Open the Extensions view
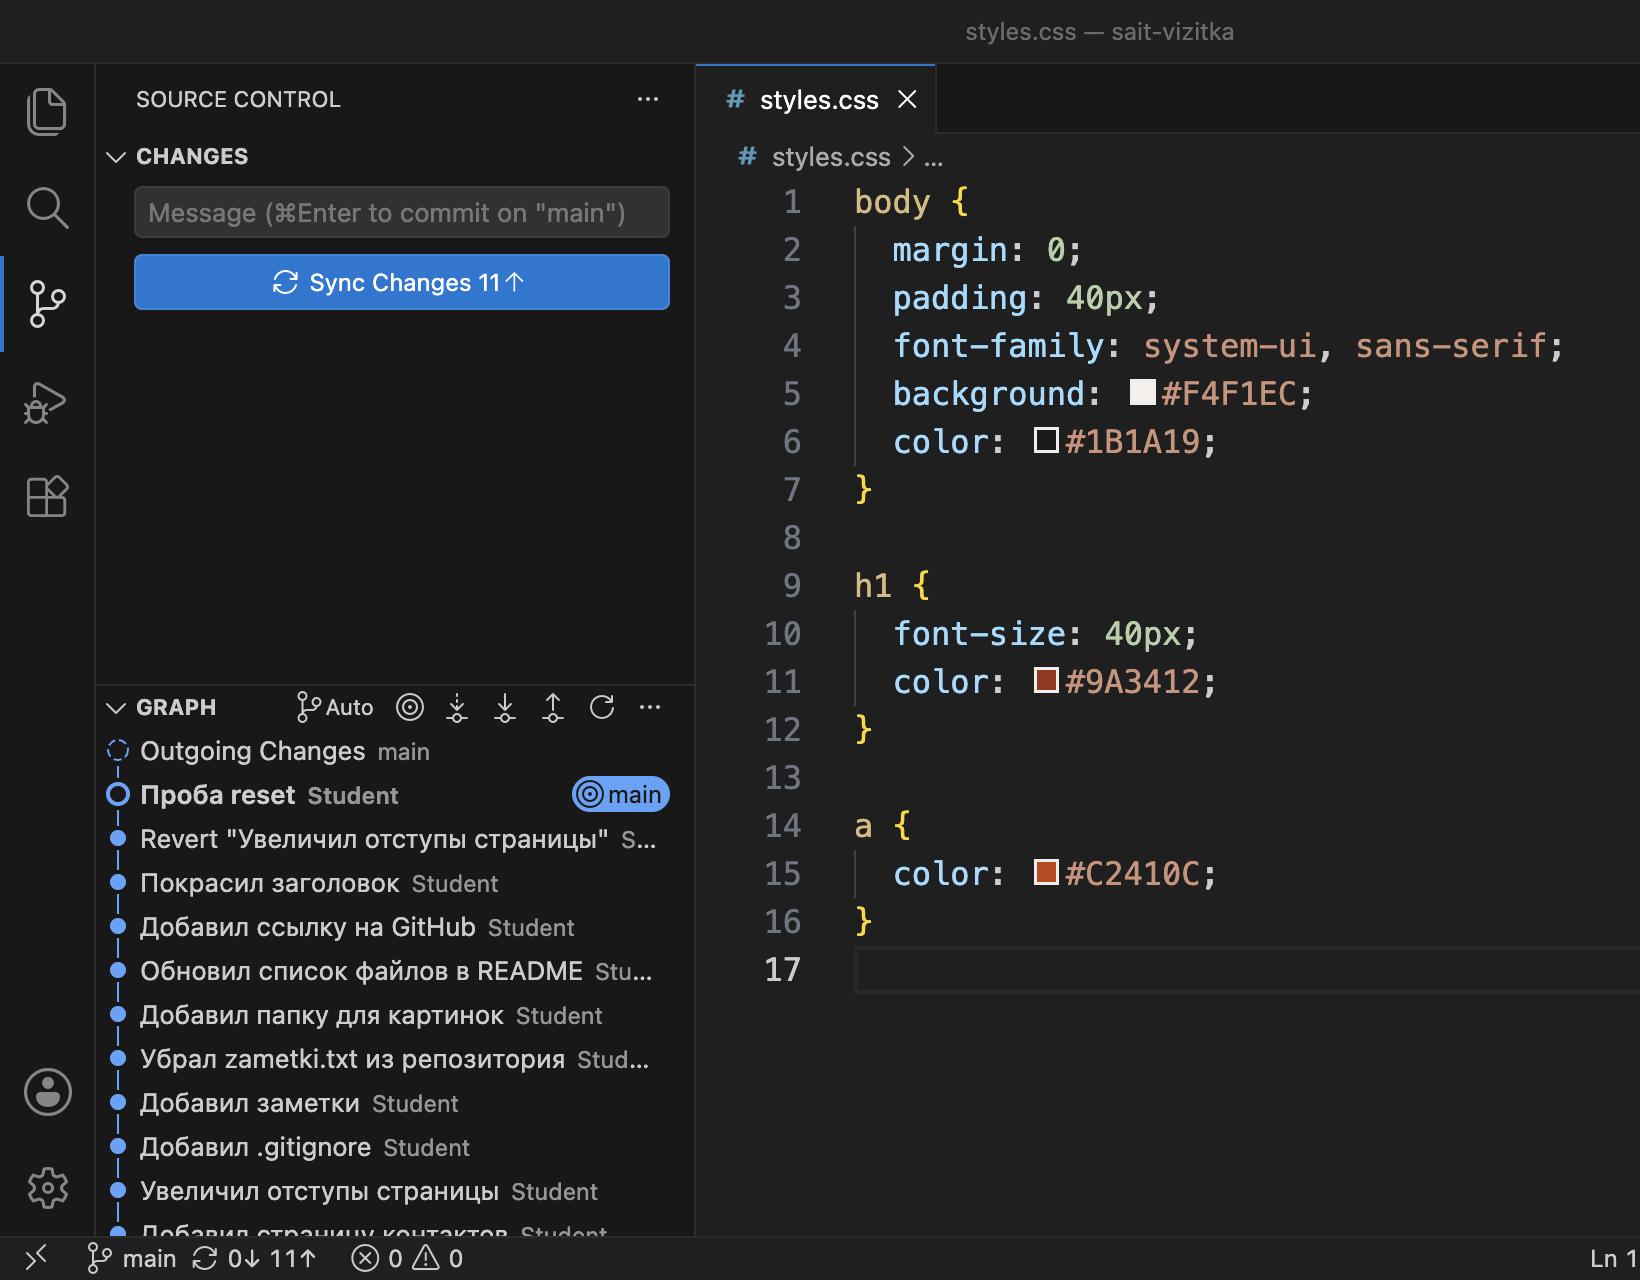The height and width of the screenshot is (1280, 1640). pyautogui.click(x=47, y=496)
